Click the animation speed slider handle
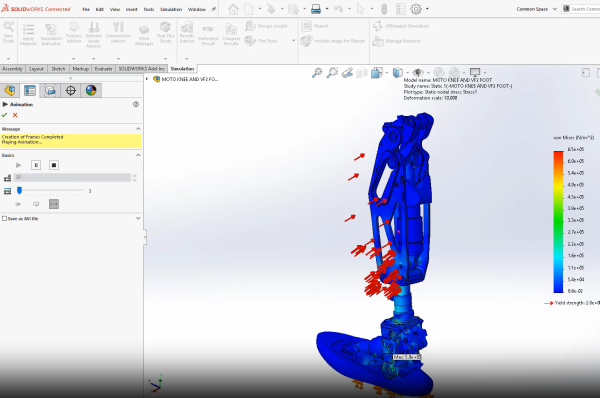The width and height of the screenshot is (600, 398). (20, 190)
